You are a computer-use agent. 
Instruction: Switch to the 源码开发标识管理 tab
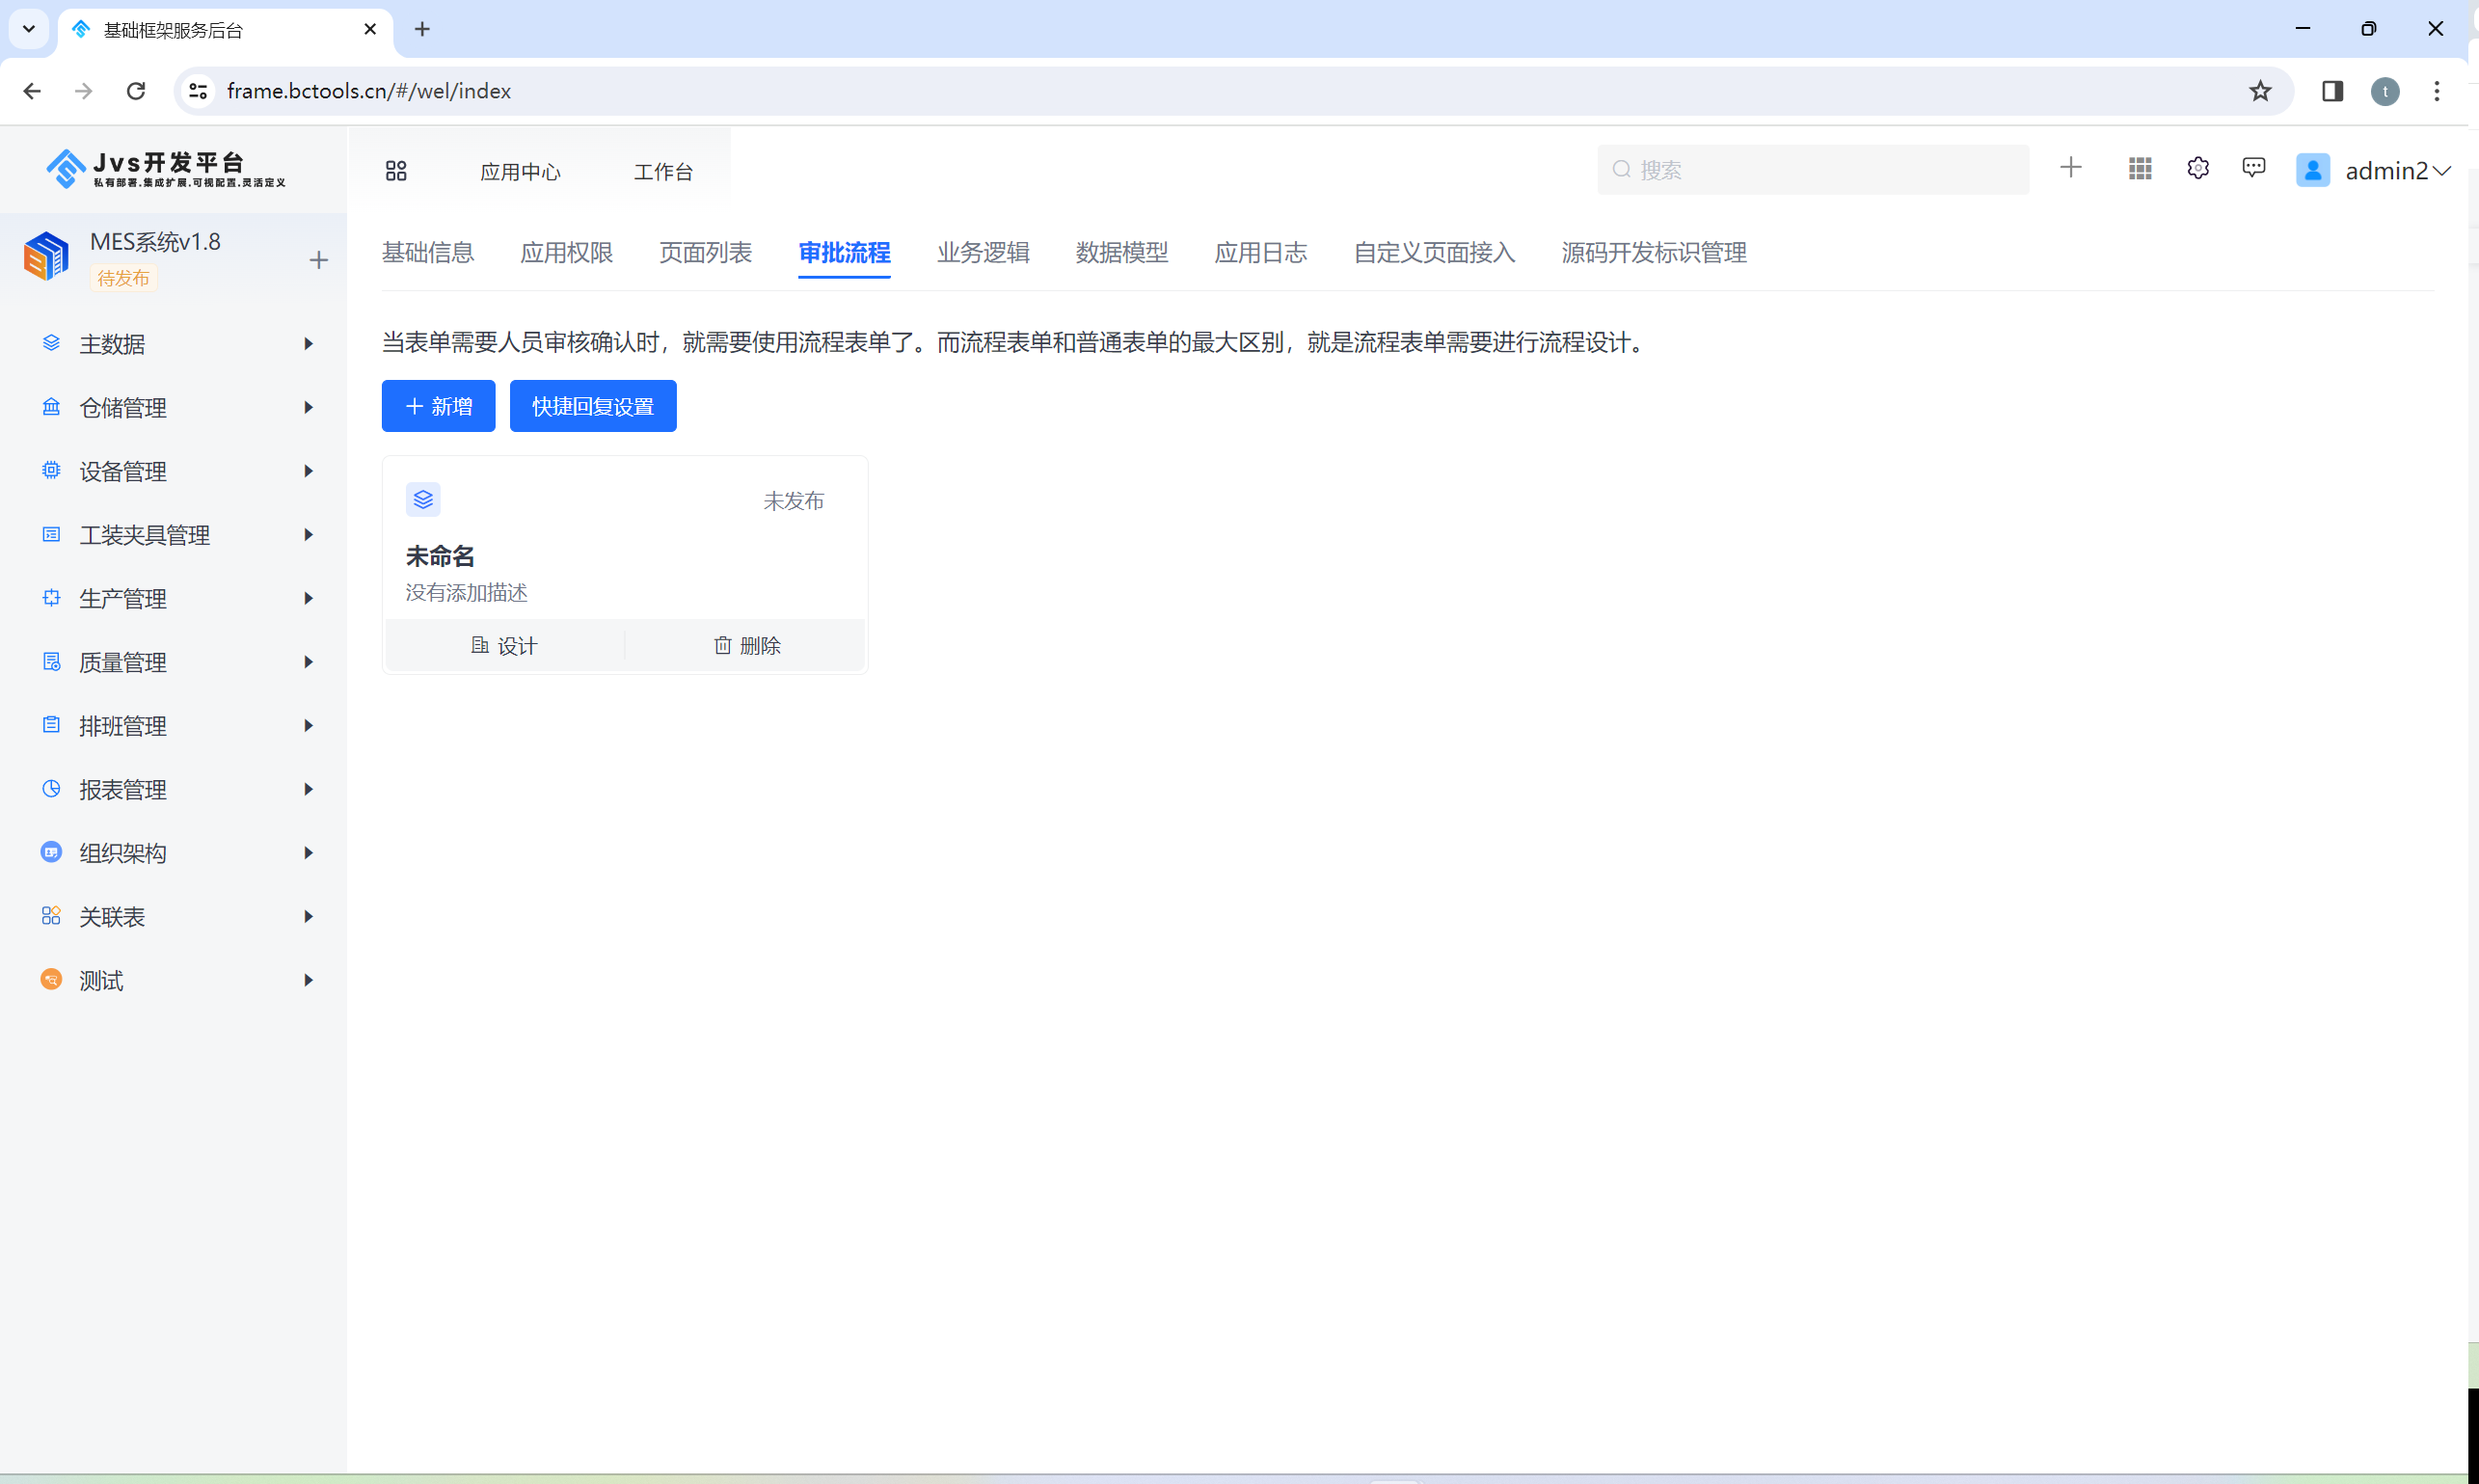click(1655, 253)
